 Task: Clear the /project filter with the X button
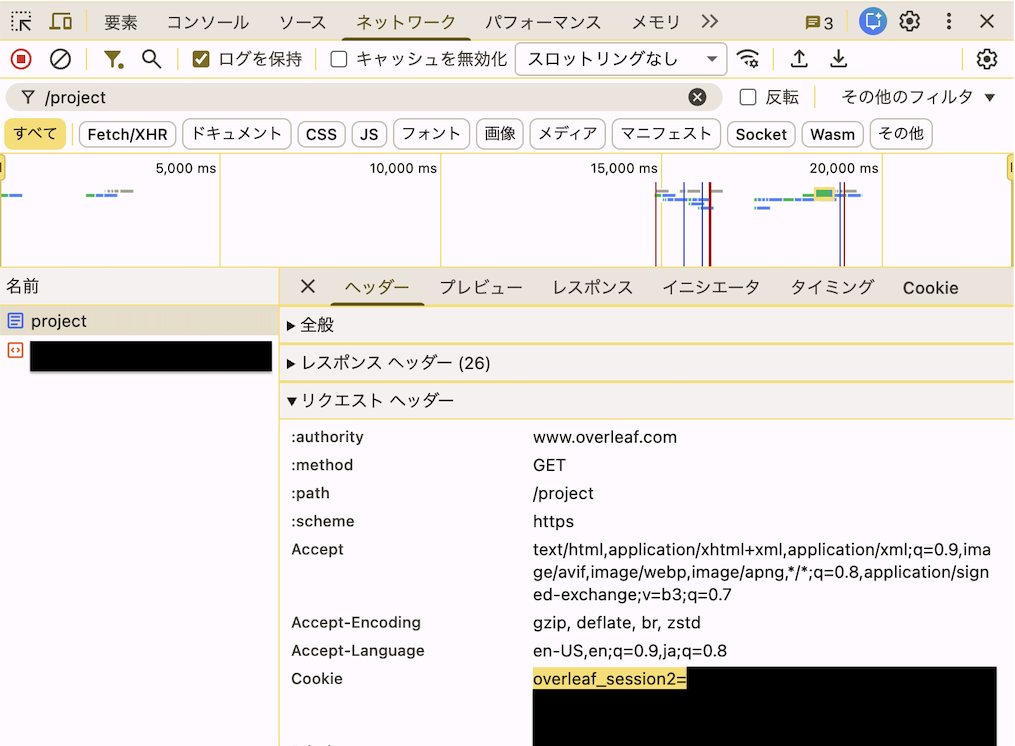pyautogui.click(x=697, y=97)
